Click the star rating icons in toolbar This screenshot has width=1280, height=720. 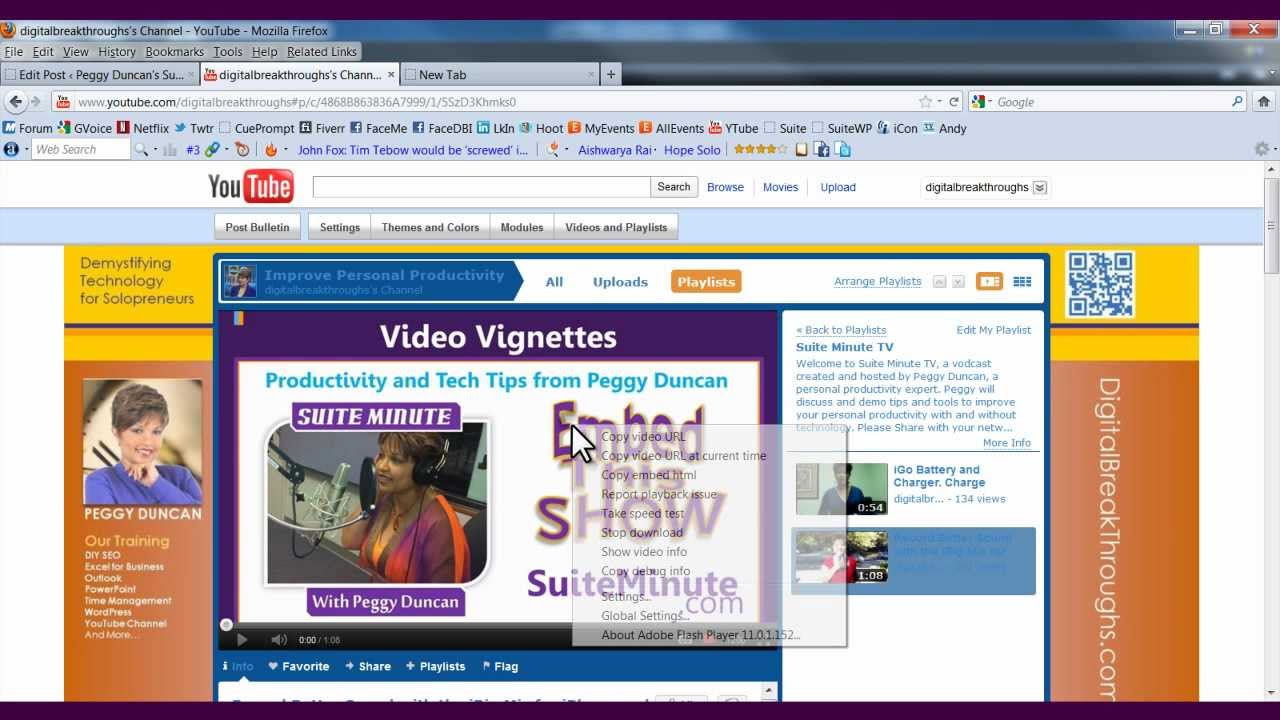click(x=760, y=149)
